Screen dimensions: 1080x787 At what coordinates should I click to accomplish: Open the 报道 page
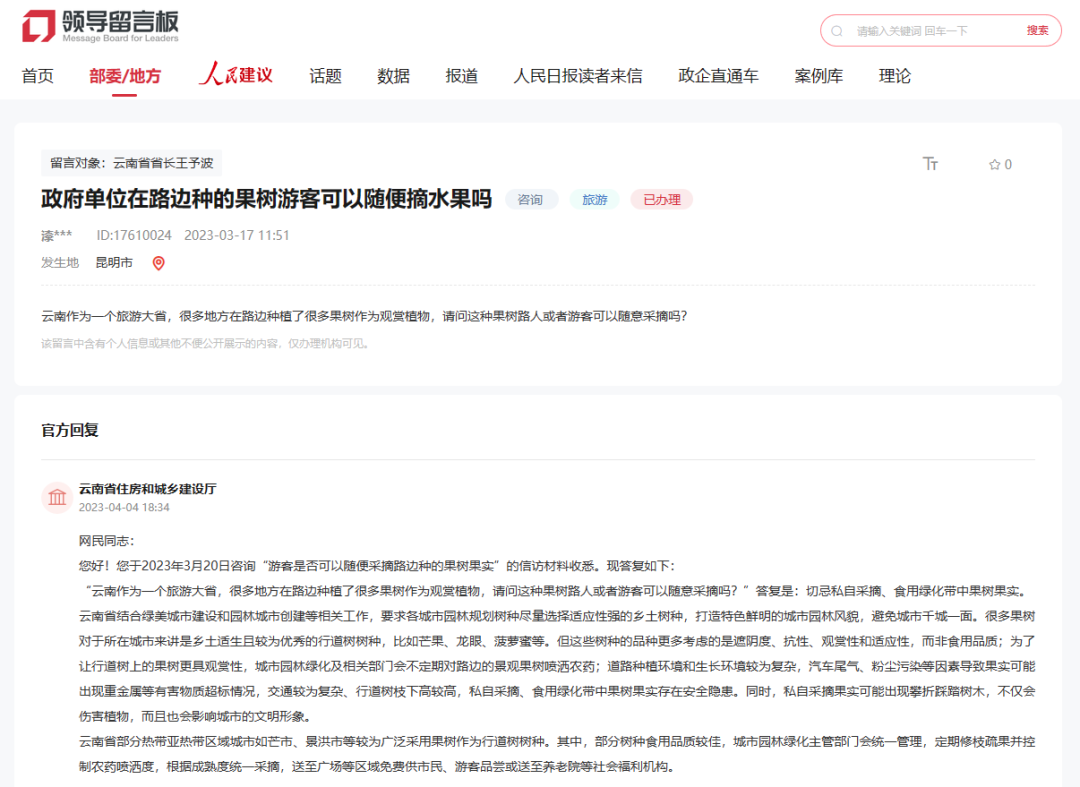pos(461,75)
